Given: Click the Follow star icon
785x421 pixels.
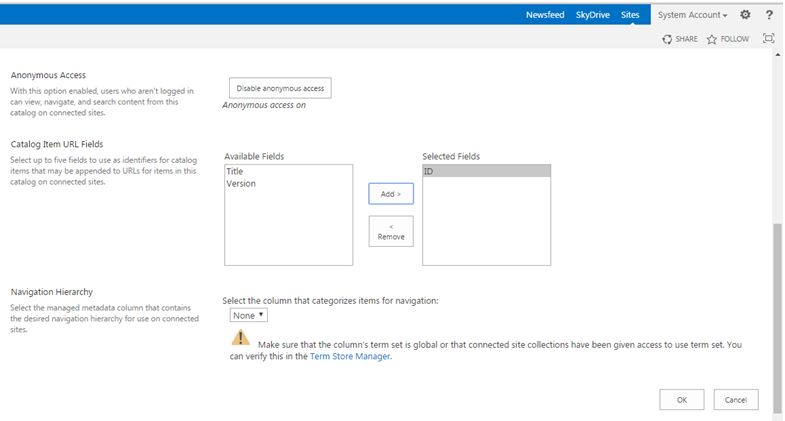Looking at the screenshot, I should (x=712, y=39).
